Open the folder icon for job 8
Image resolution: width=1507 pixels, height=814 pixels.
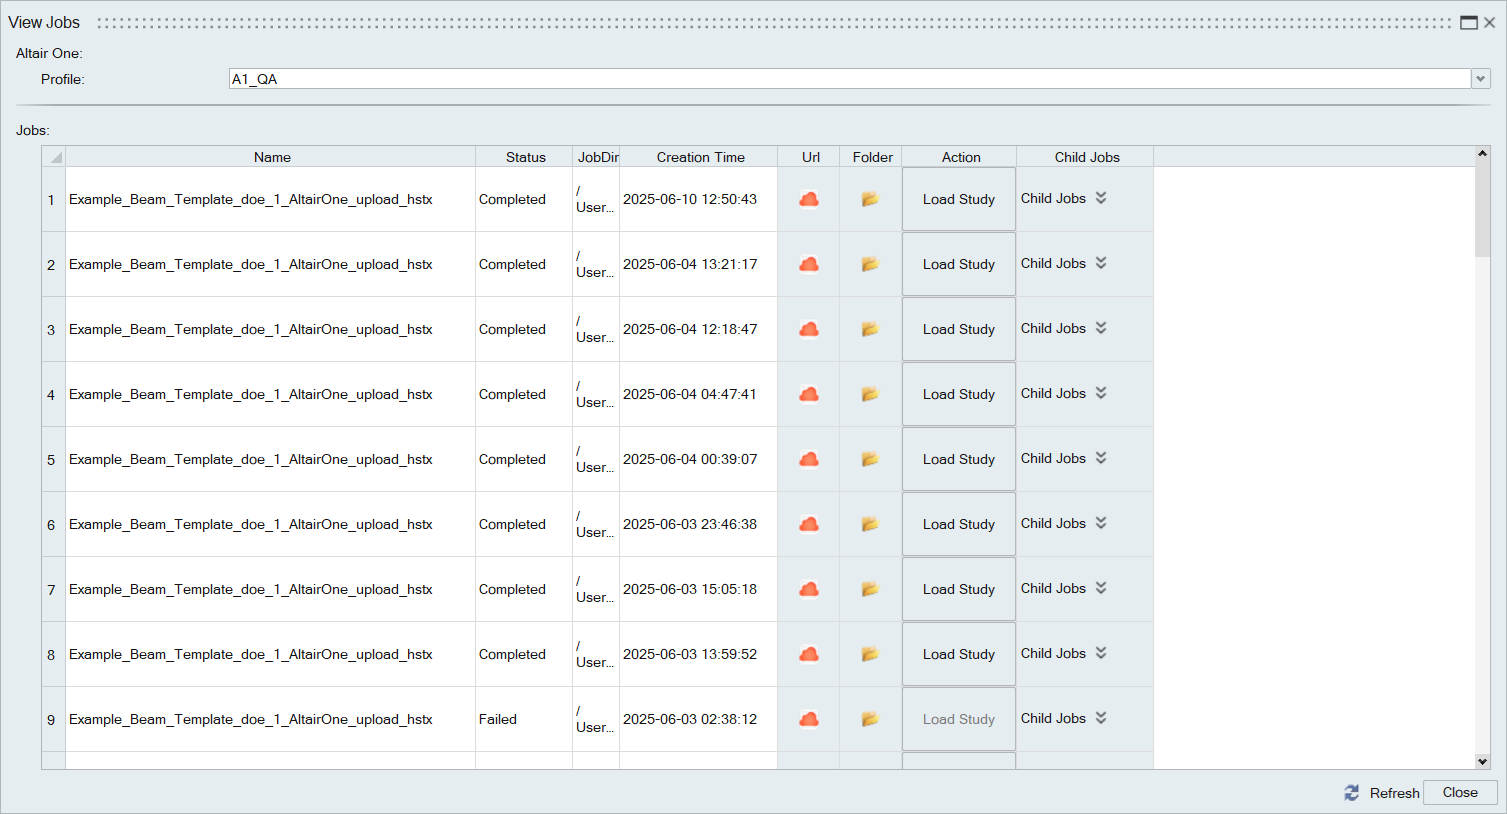870,654
